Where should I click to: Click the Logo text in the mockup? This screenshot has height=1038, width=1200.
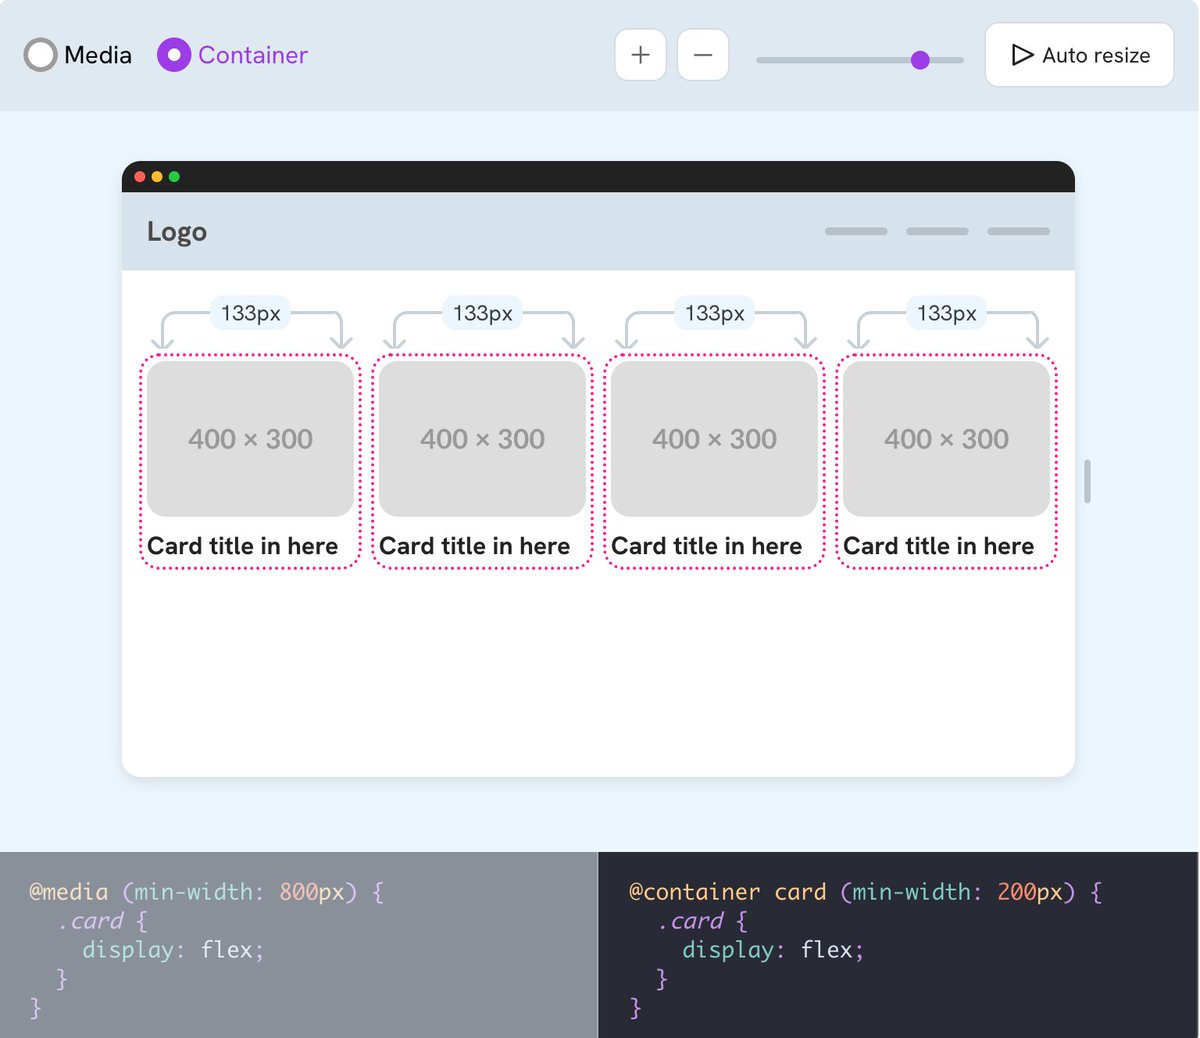click(177, 231)
